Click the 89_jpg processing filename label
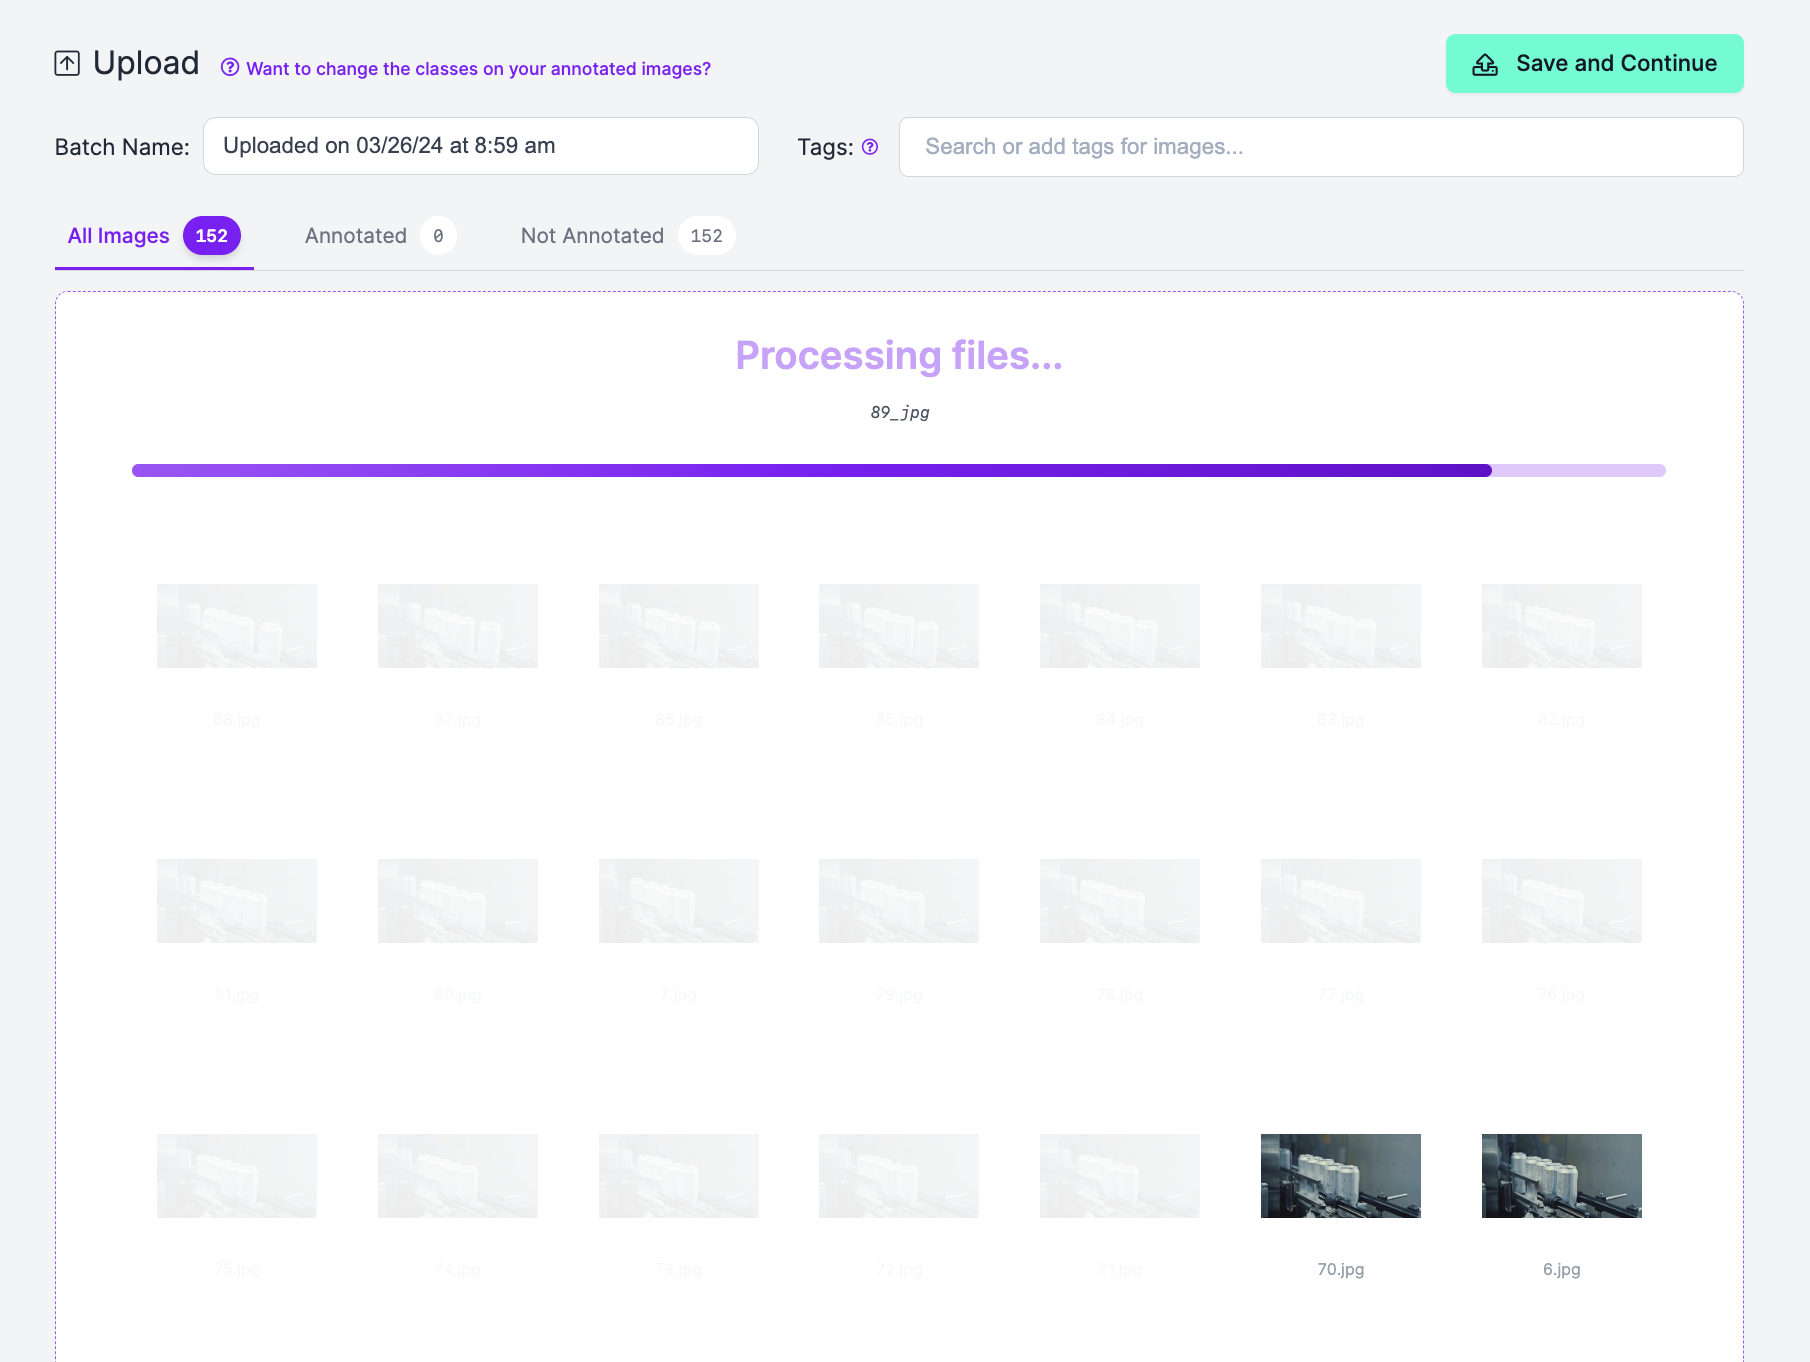This screenshot has height=1362, width=1810. [899, 411]
